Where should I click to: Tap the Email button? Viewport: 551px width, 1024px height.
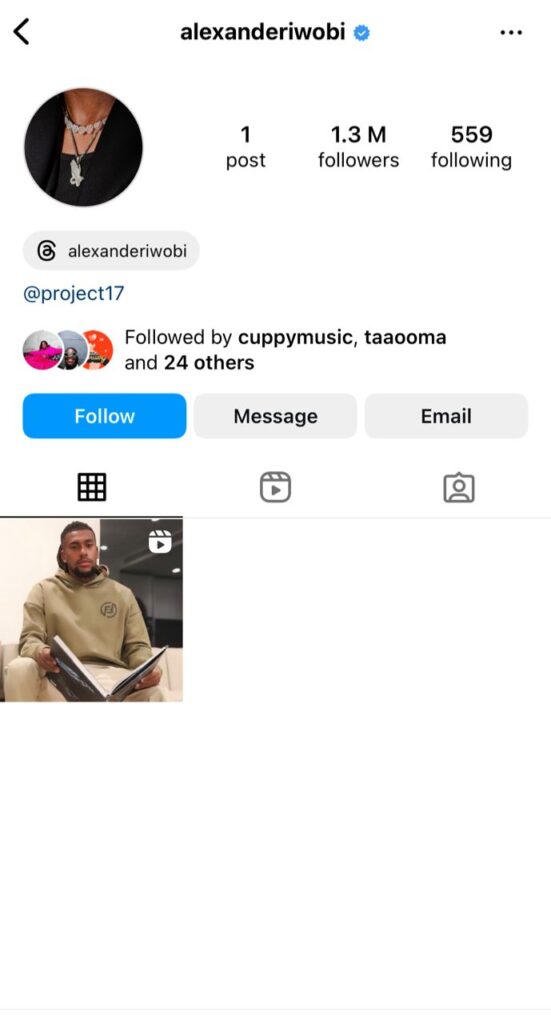446,416
